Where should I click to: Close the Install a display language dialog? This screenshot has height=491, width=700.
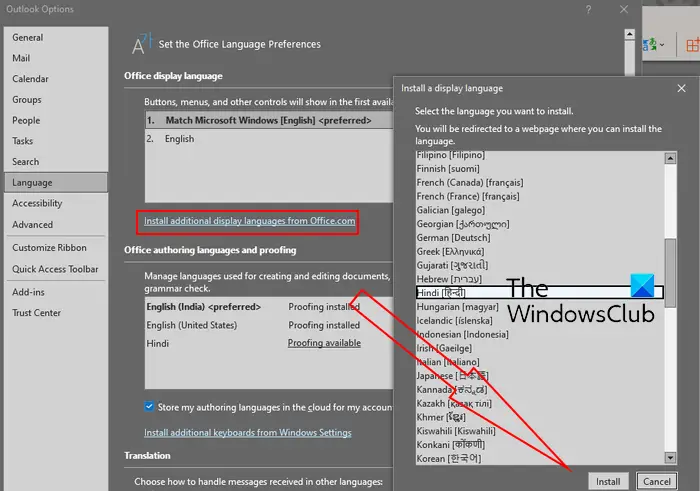[681, 88]
